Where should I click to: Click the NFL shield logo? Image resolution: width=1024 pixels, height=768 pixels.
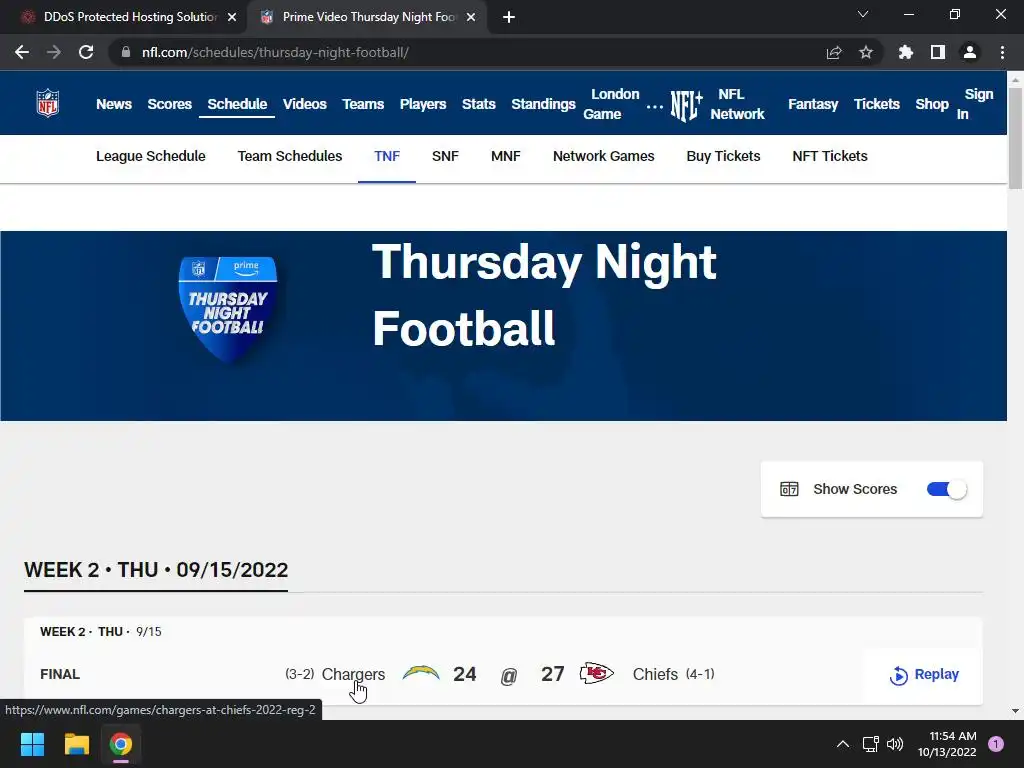47,103
